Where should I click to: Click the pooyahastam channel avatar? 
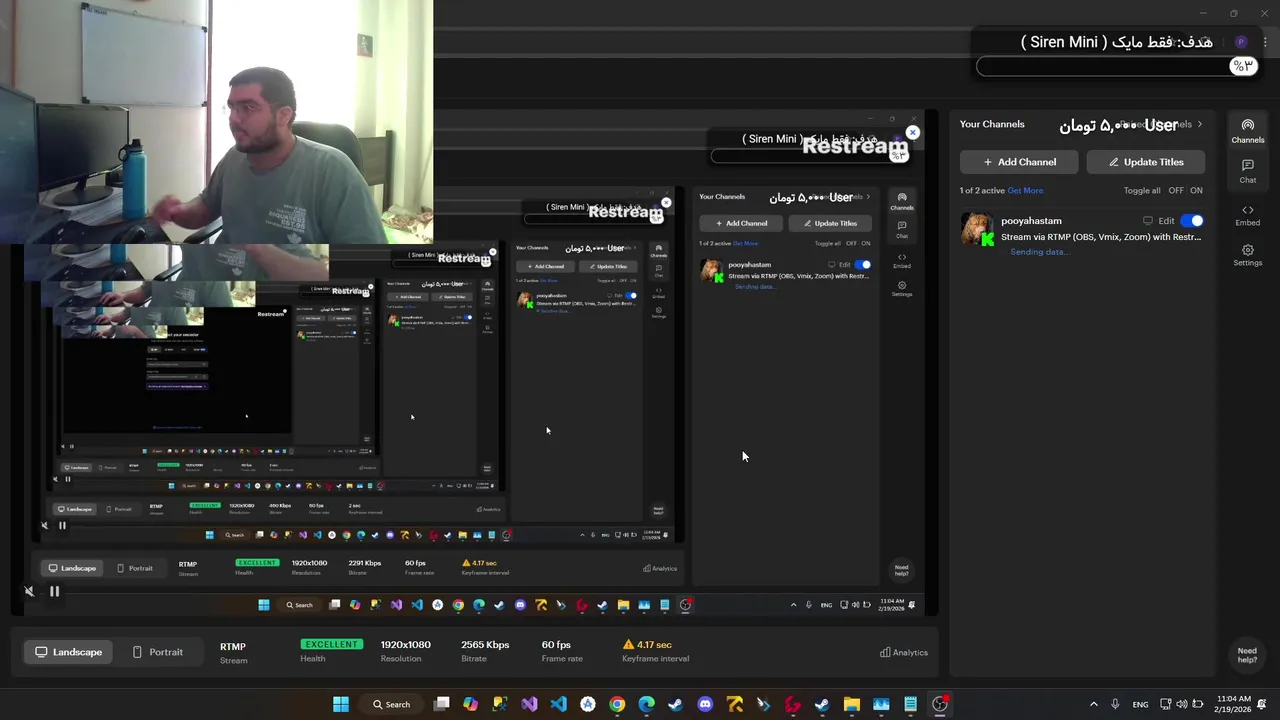(977, 229)
